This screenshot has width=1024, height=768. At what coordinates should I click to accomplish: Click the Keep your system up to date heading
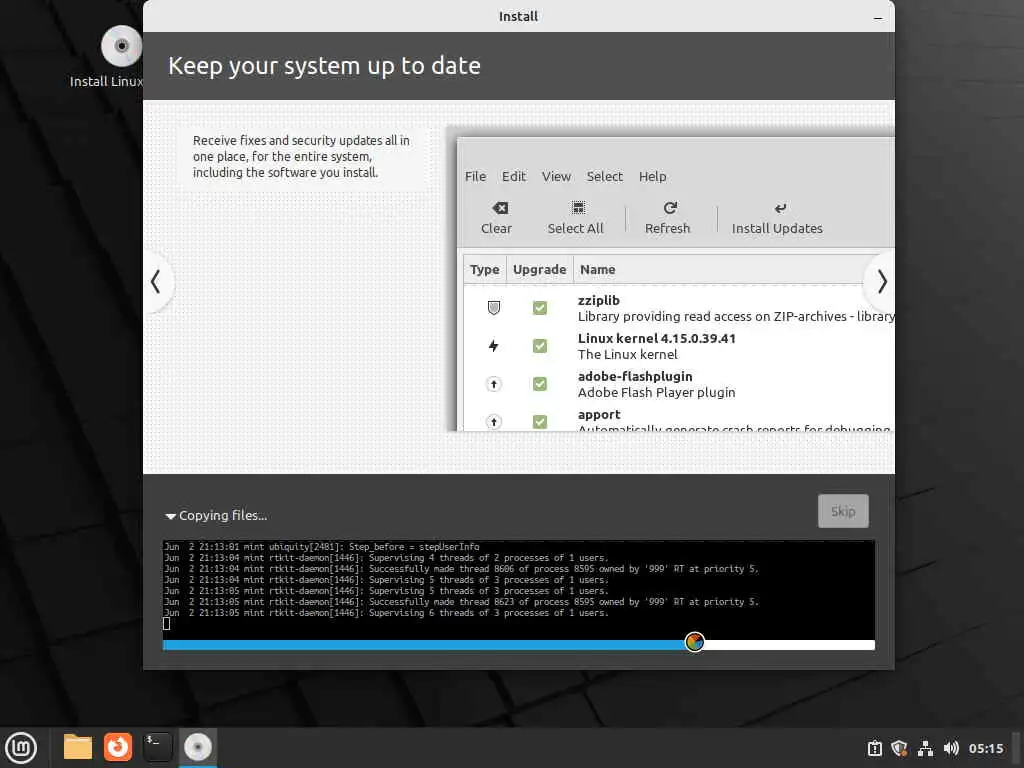click(x=325, y=66)
